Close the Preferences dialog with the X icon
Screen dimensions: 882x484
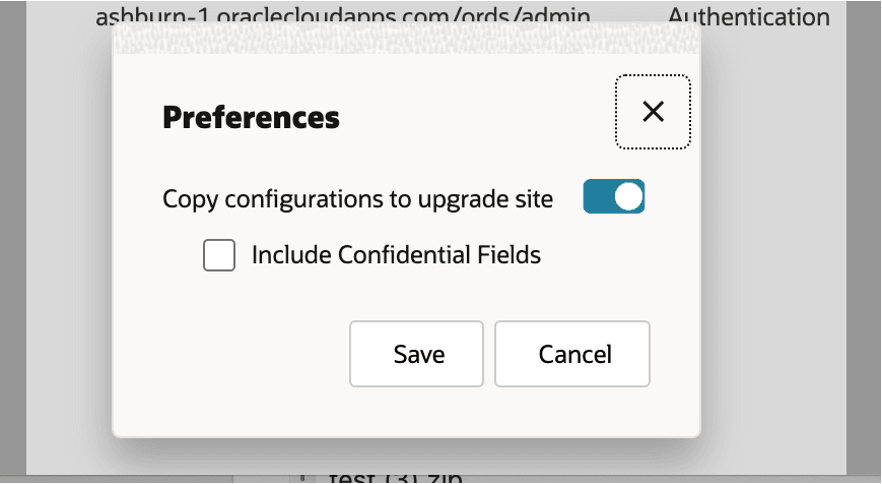coord(652,111)
